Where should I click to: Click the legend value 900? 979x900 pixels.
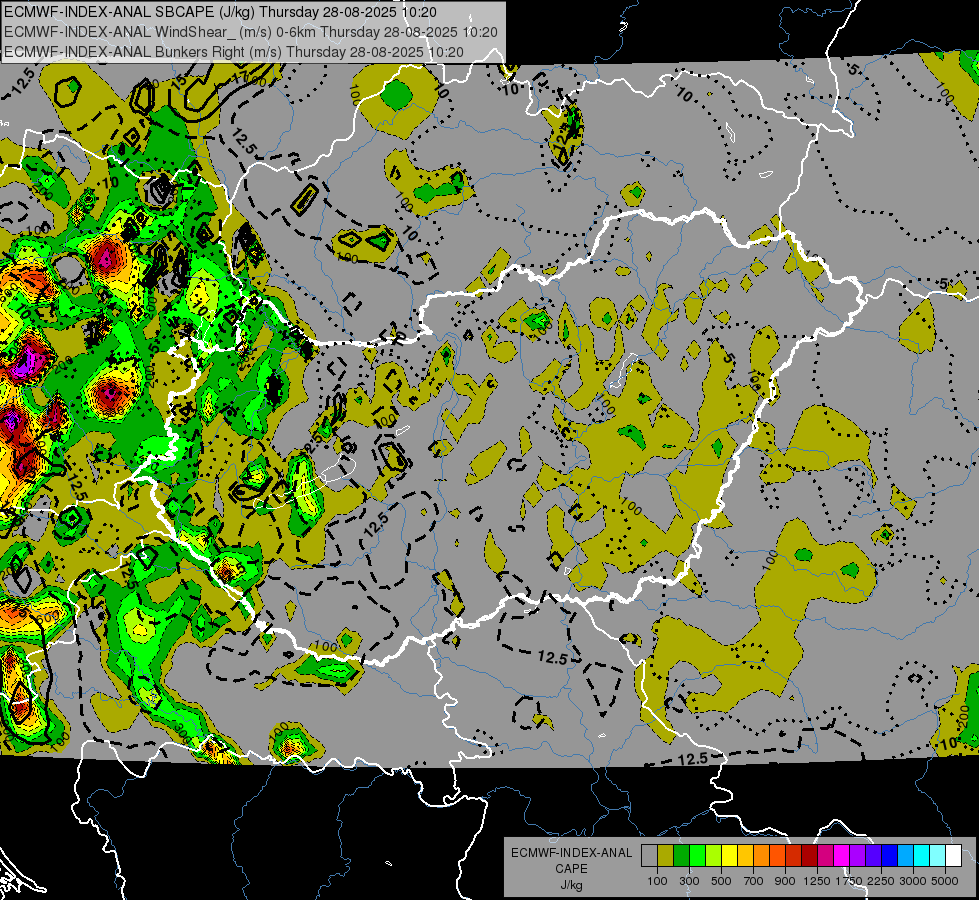tap(785, 881)
